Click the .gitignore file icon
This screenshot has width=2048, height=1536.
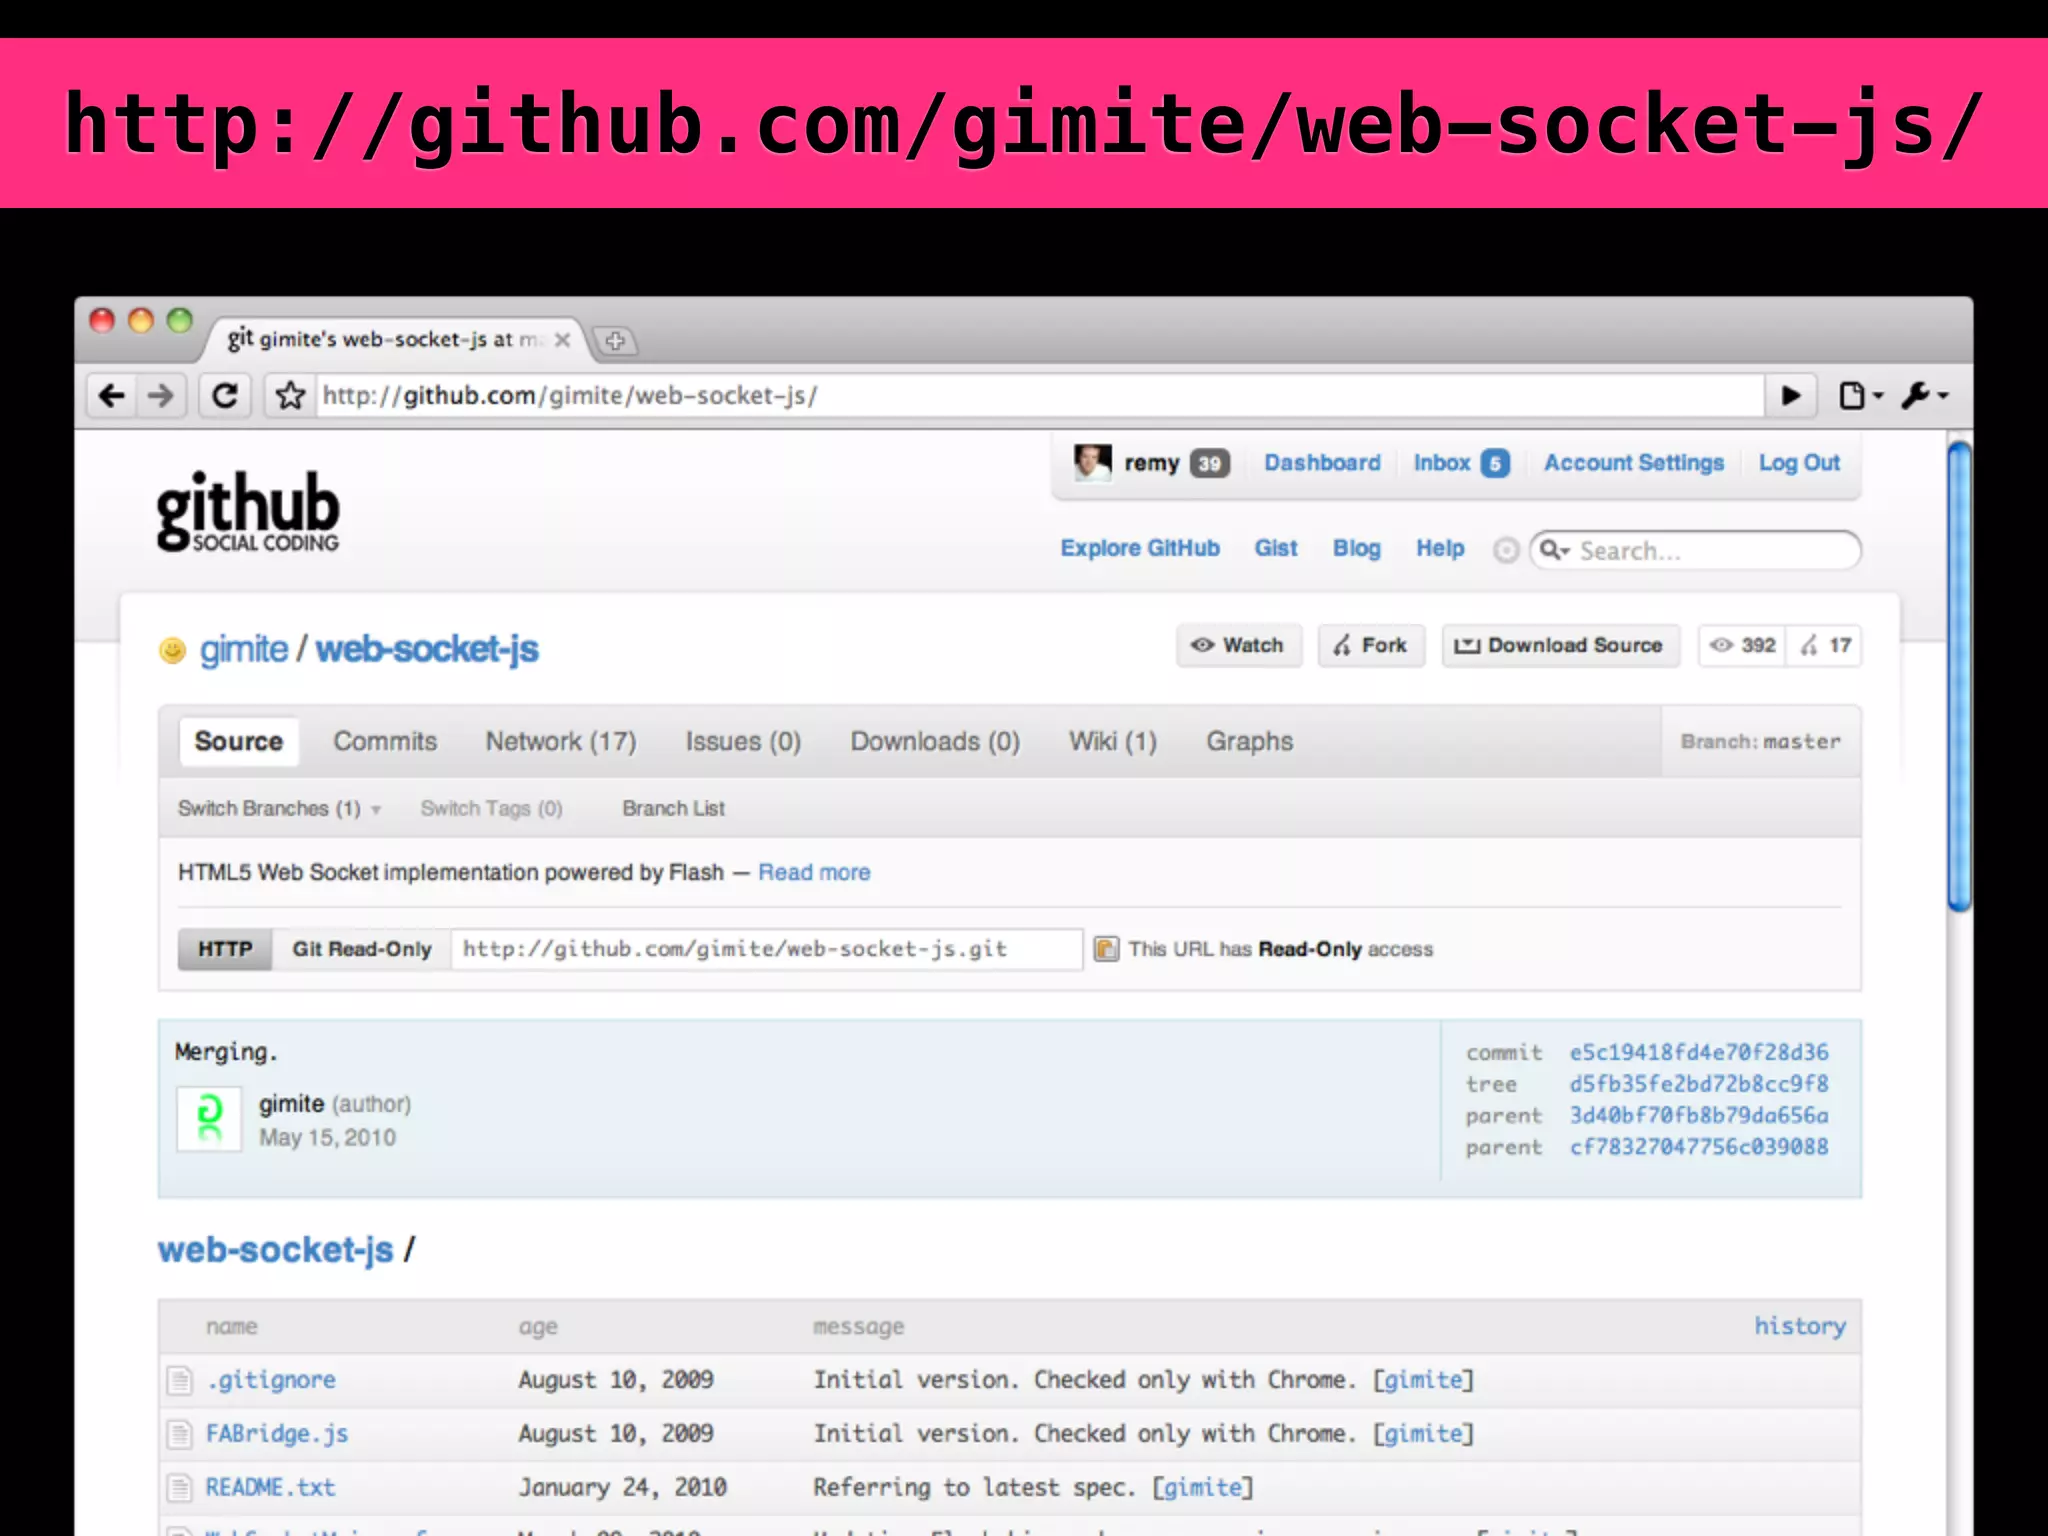click(180, 1381)
